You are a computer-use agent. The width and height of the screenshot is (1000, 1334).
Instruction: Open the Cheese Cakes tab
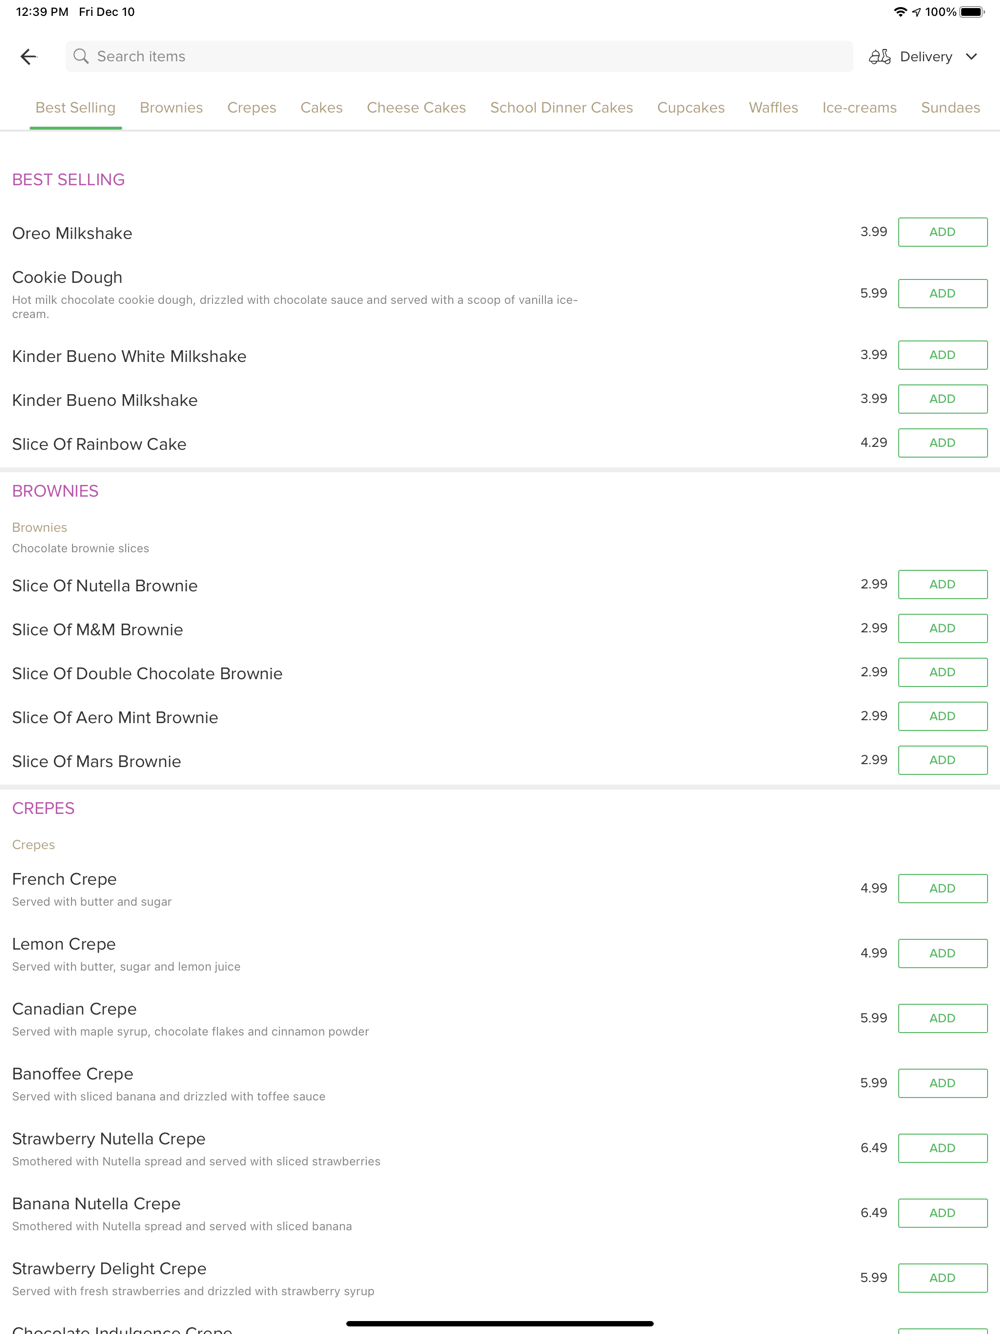point(416,108)
